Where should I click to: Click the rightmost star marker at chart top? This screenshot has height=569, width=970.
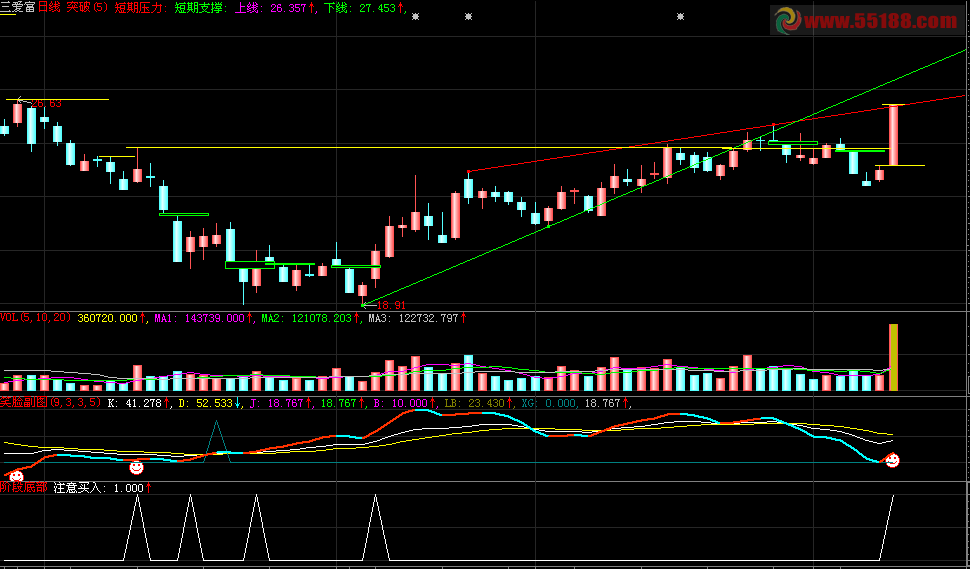[680, 17]
